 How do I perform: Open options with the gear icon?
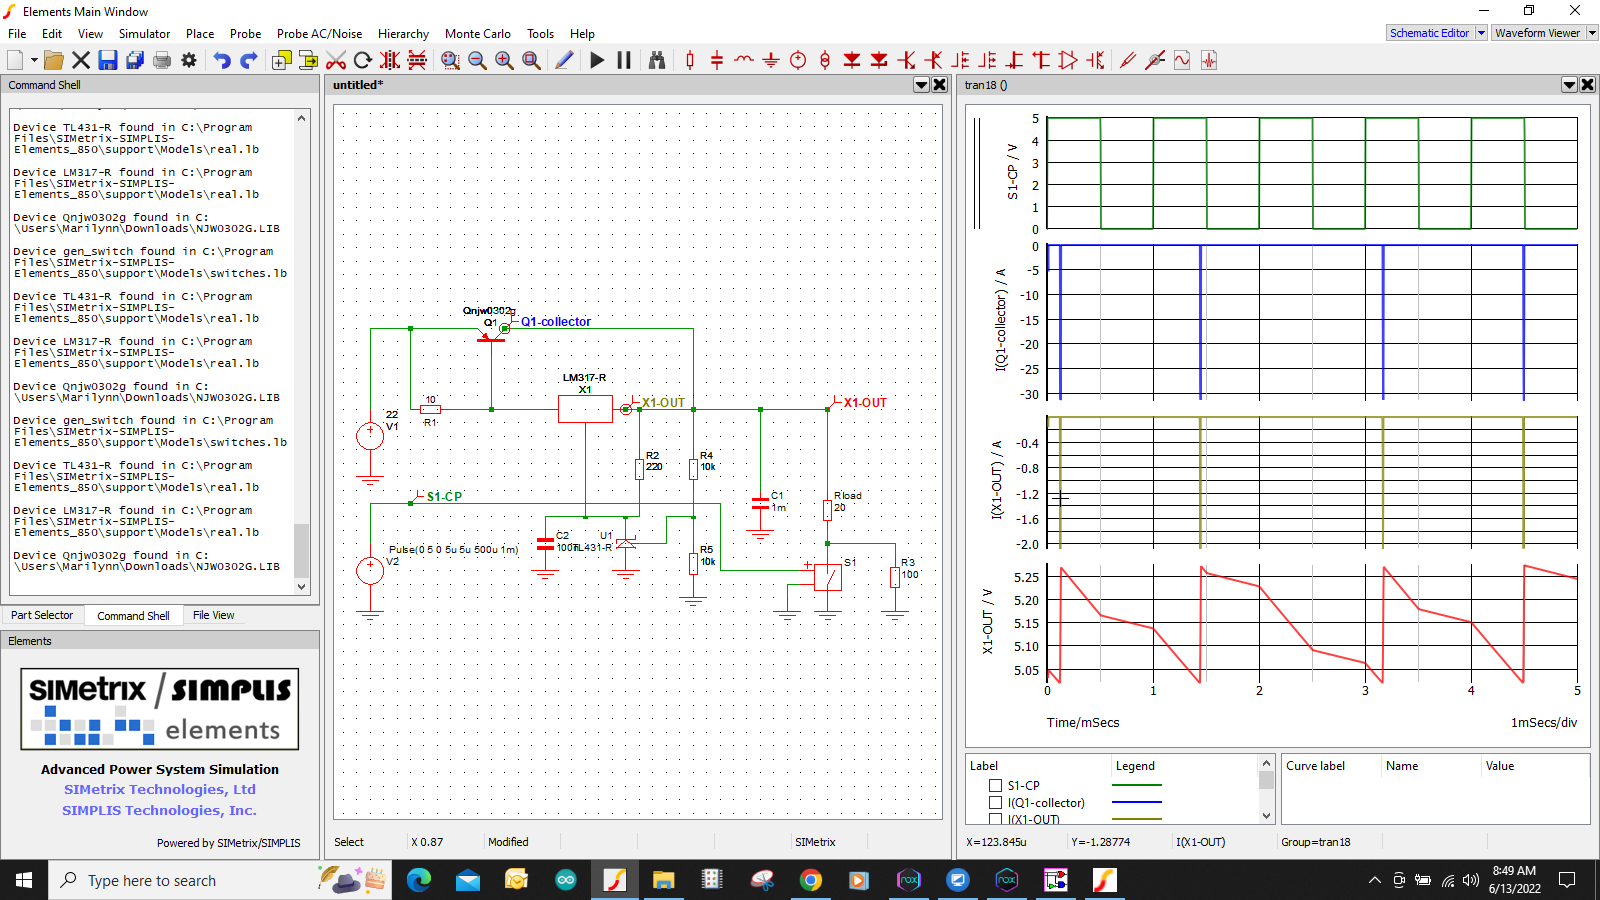pos(189,60)
